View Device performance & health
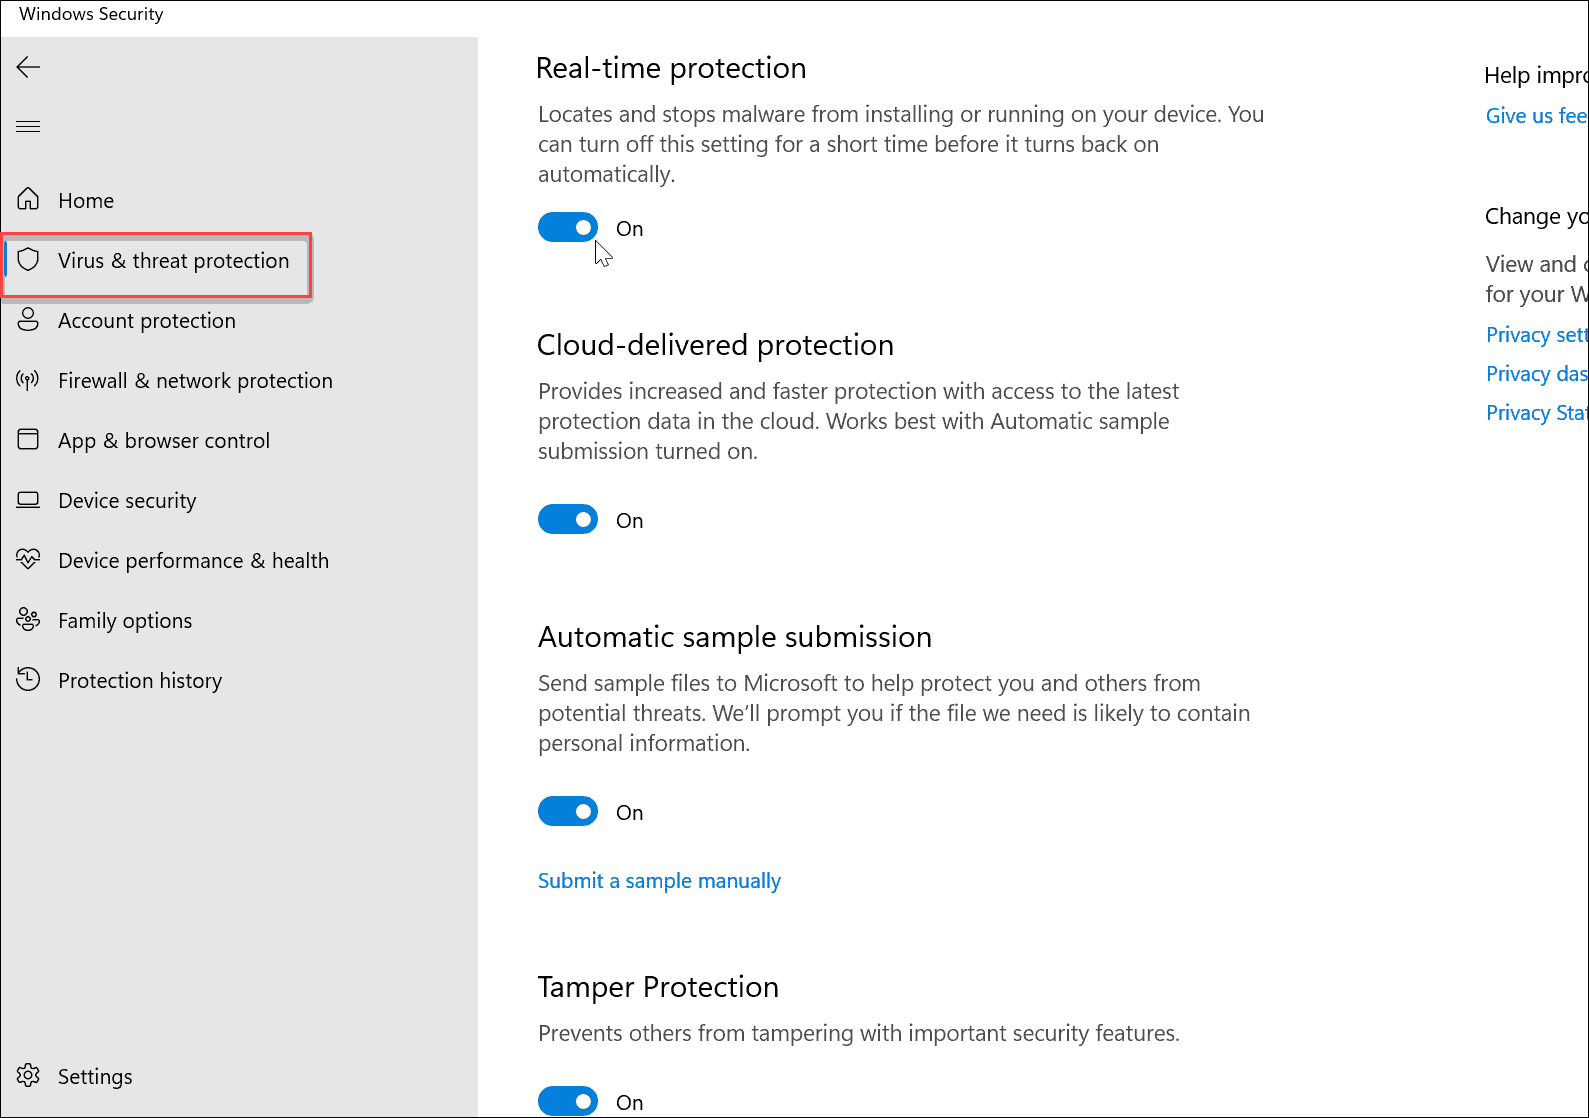The image size is (1589, 1118). [193, 560]
